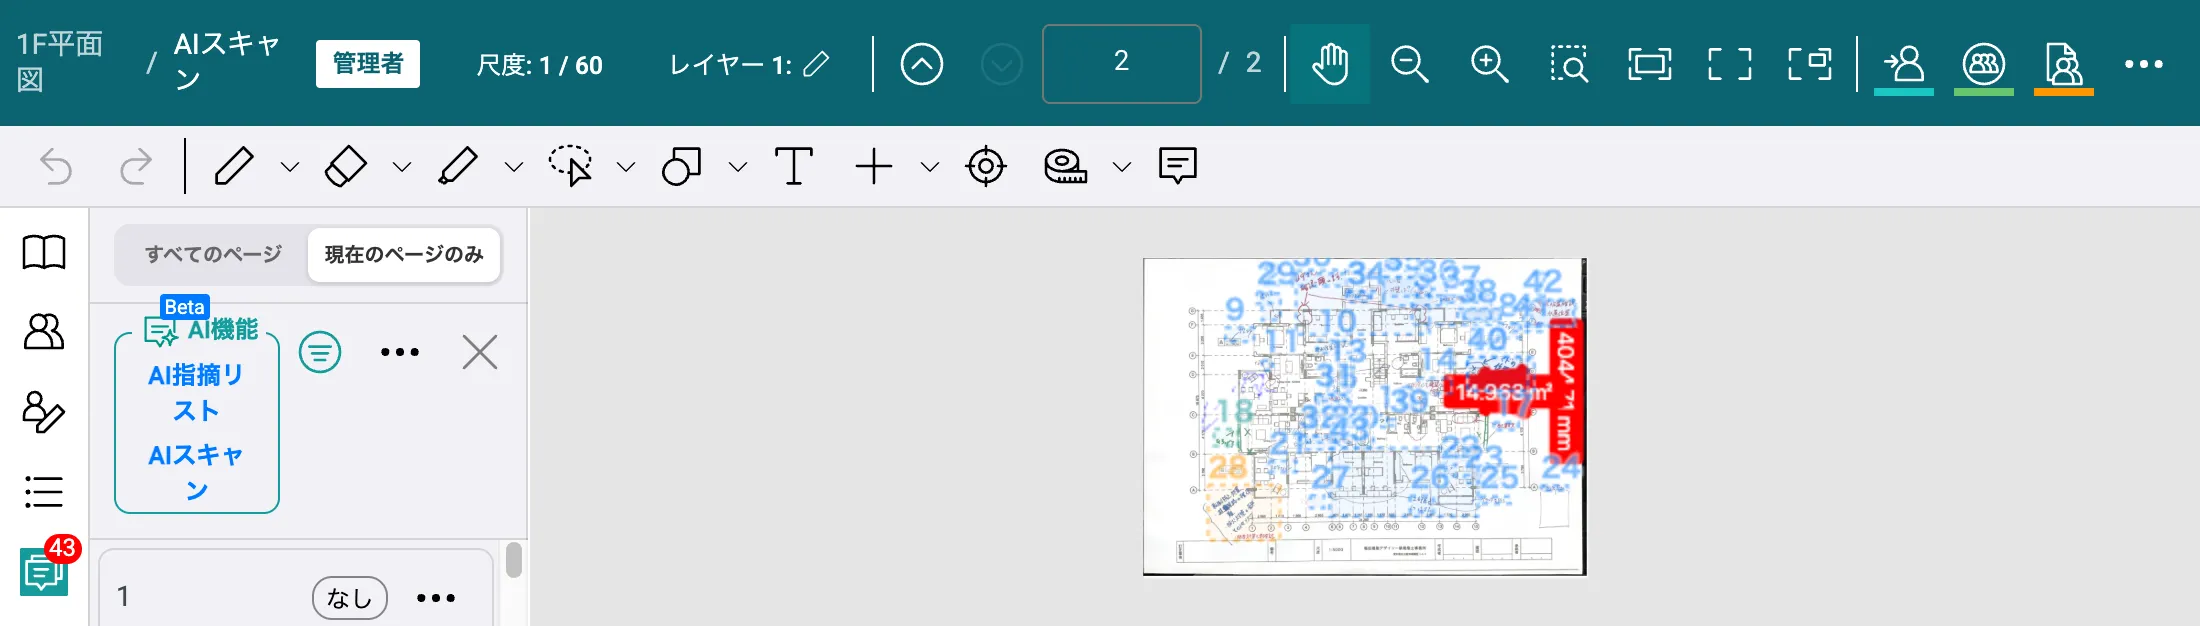The image size is (2200, 626).
Task: Open the comments list with 43 badge
Action: [x=44, y=572]
